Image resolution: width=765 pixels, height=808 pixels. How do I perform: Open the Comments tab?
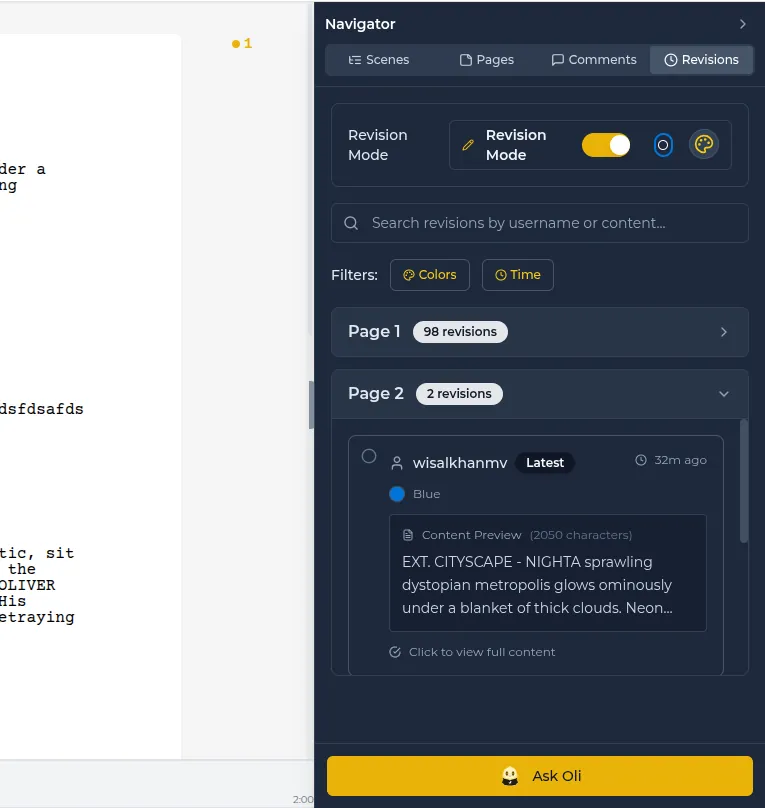[594, 60]
